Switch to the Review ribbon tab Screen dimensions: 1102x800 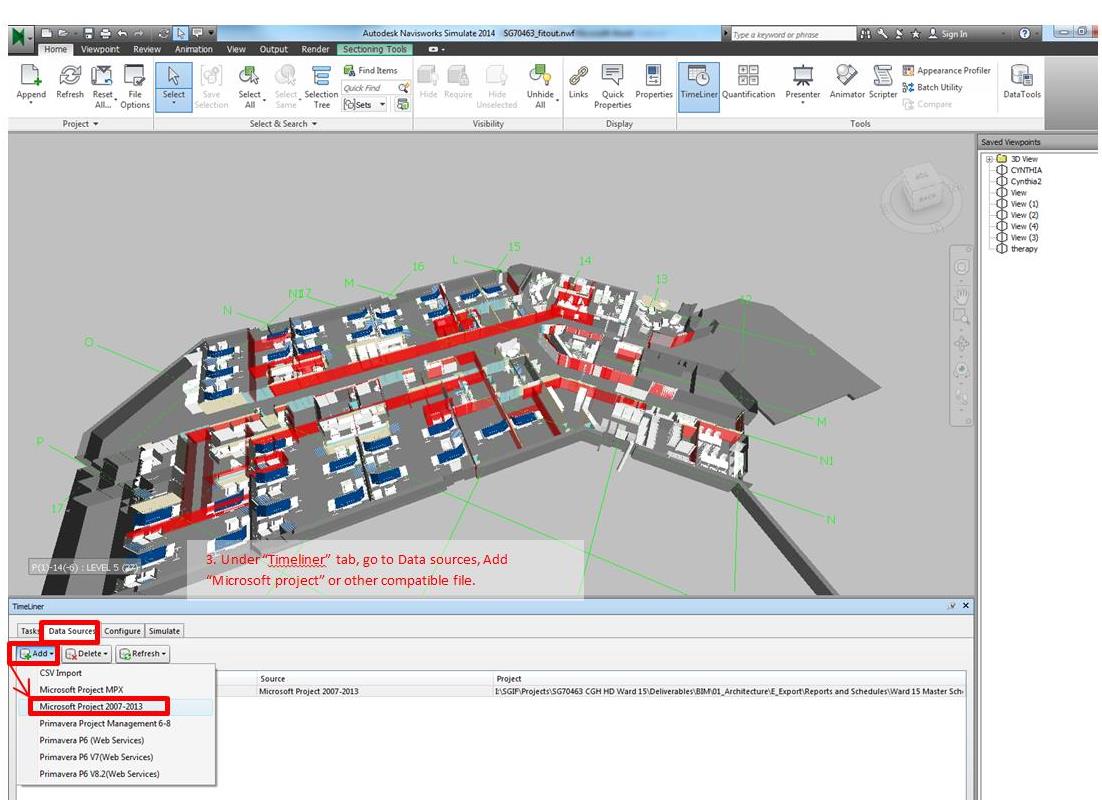point(147,49)
